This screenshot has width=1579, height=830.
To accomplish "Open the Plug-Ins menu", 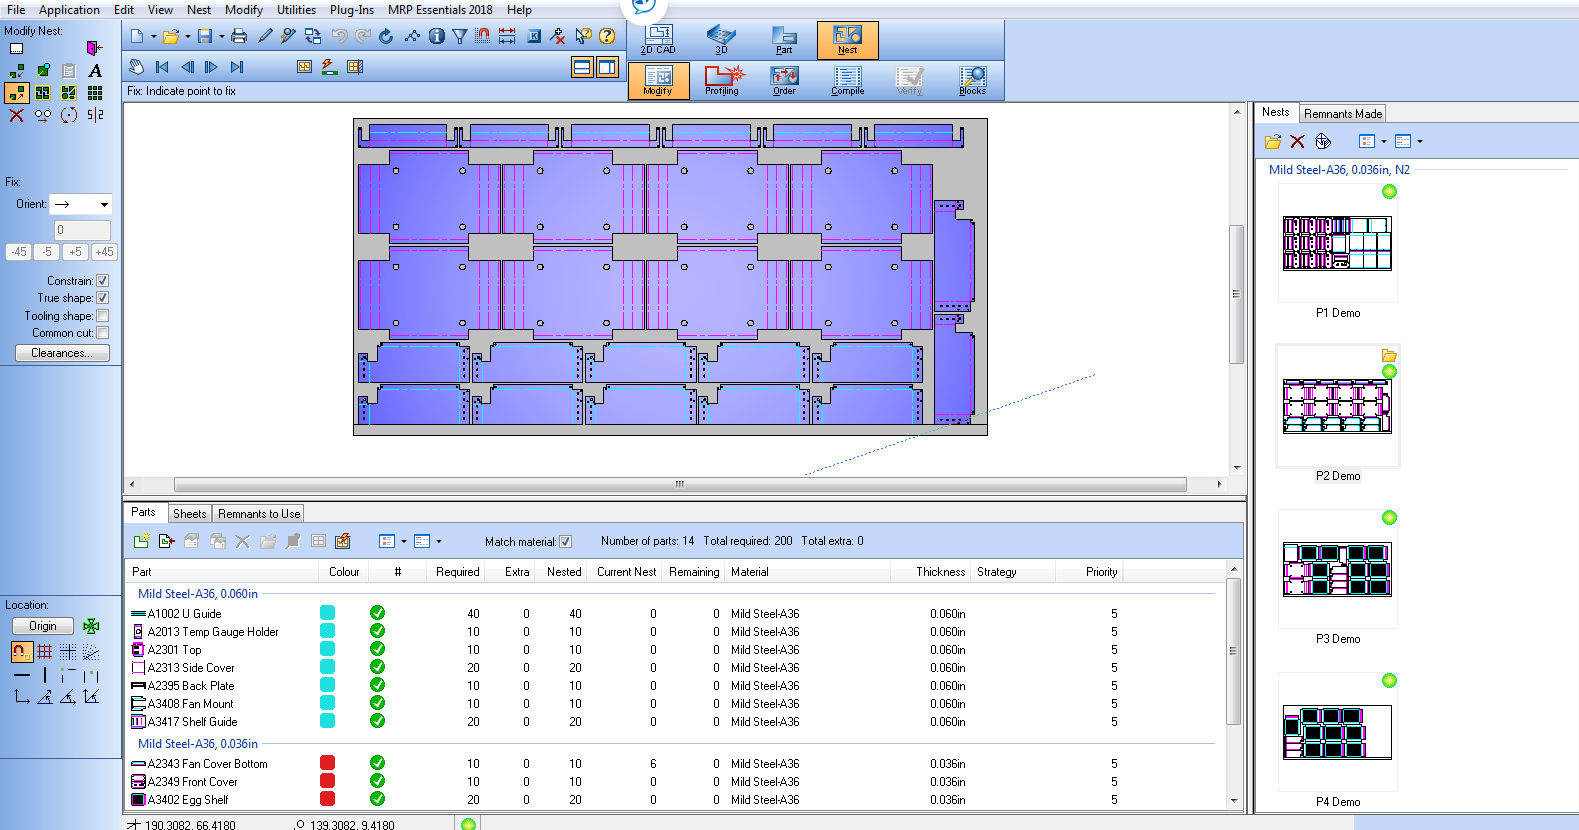I will click(351, 10).
